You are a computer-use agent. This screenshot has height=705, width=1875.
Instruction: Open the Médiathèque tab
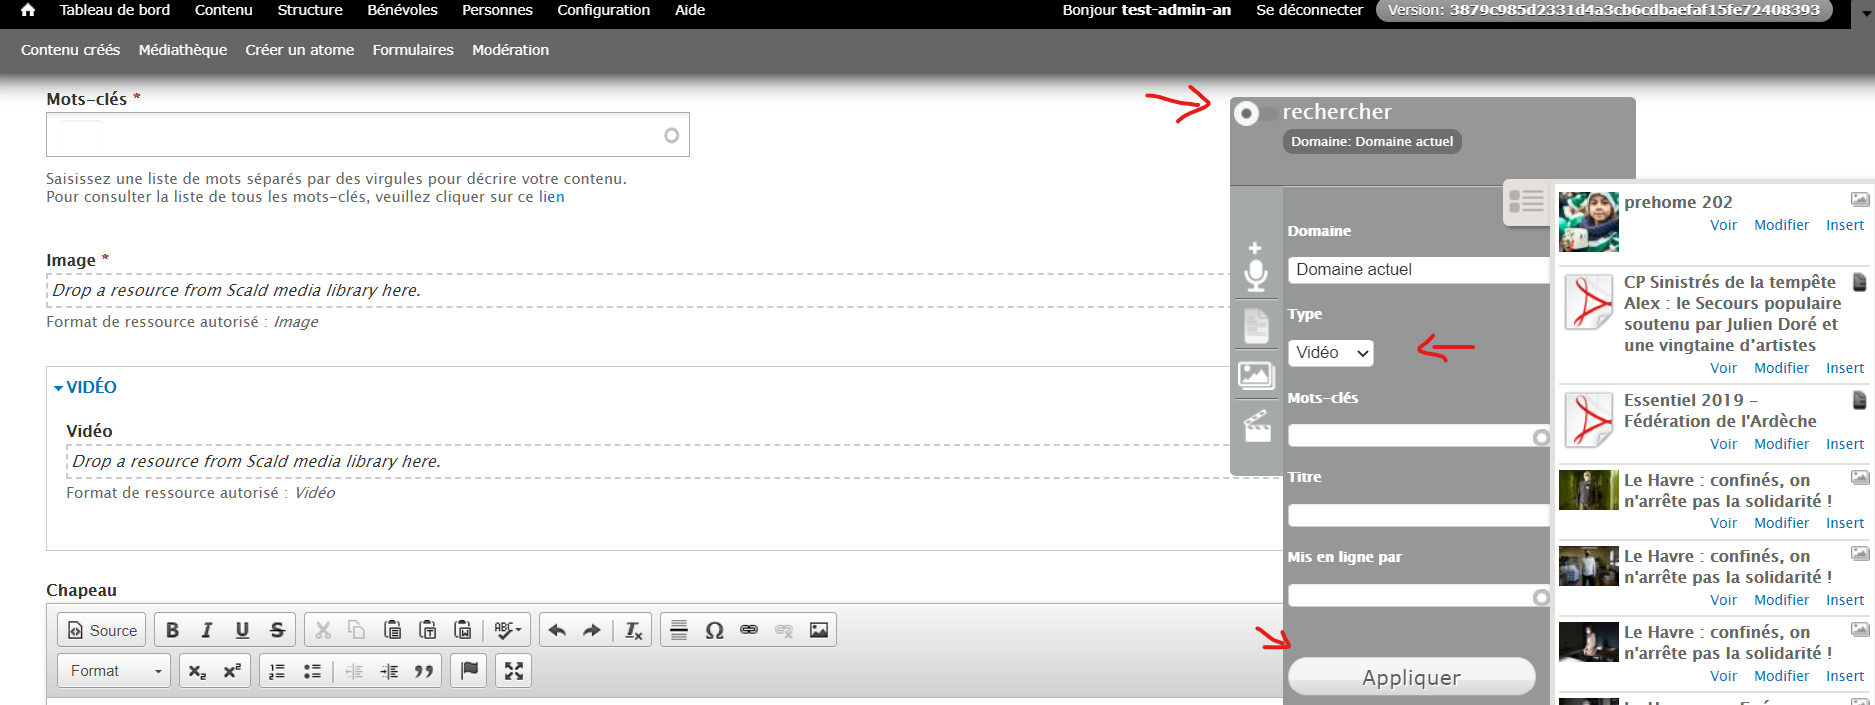(x=182, y=50)
